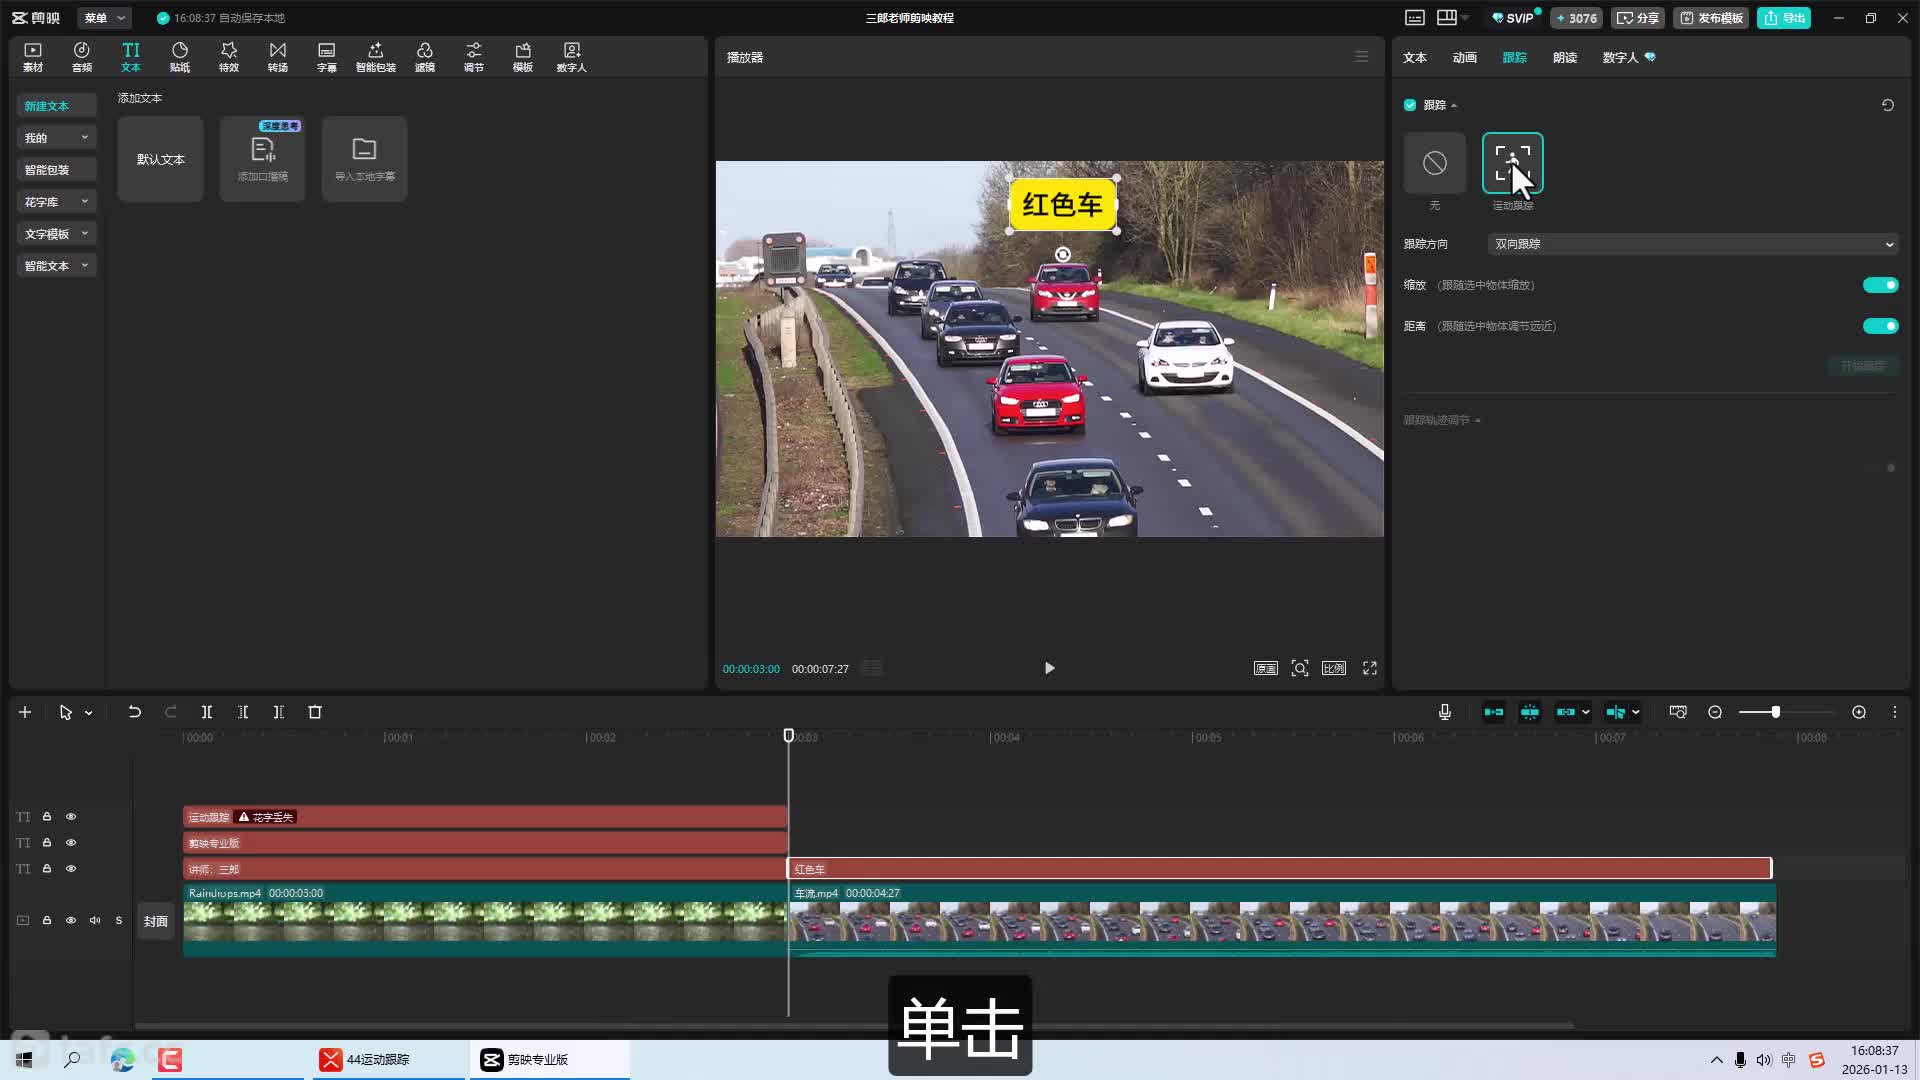1920x1080 pixels.
Task: Select the motion tracking mode icon
Action: point(1512,164)
